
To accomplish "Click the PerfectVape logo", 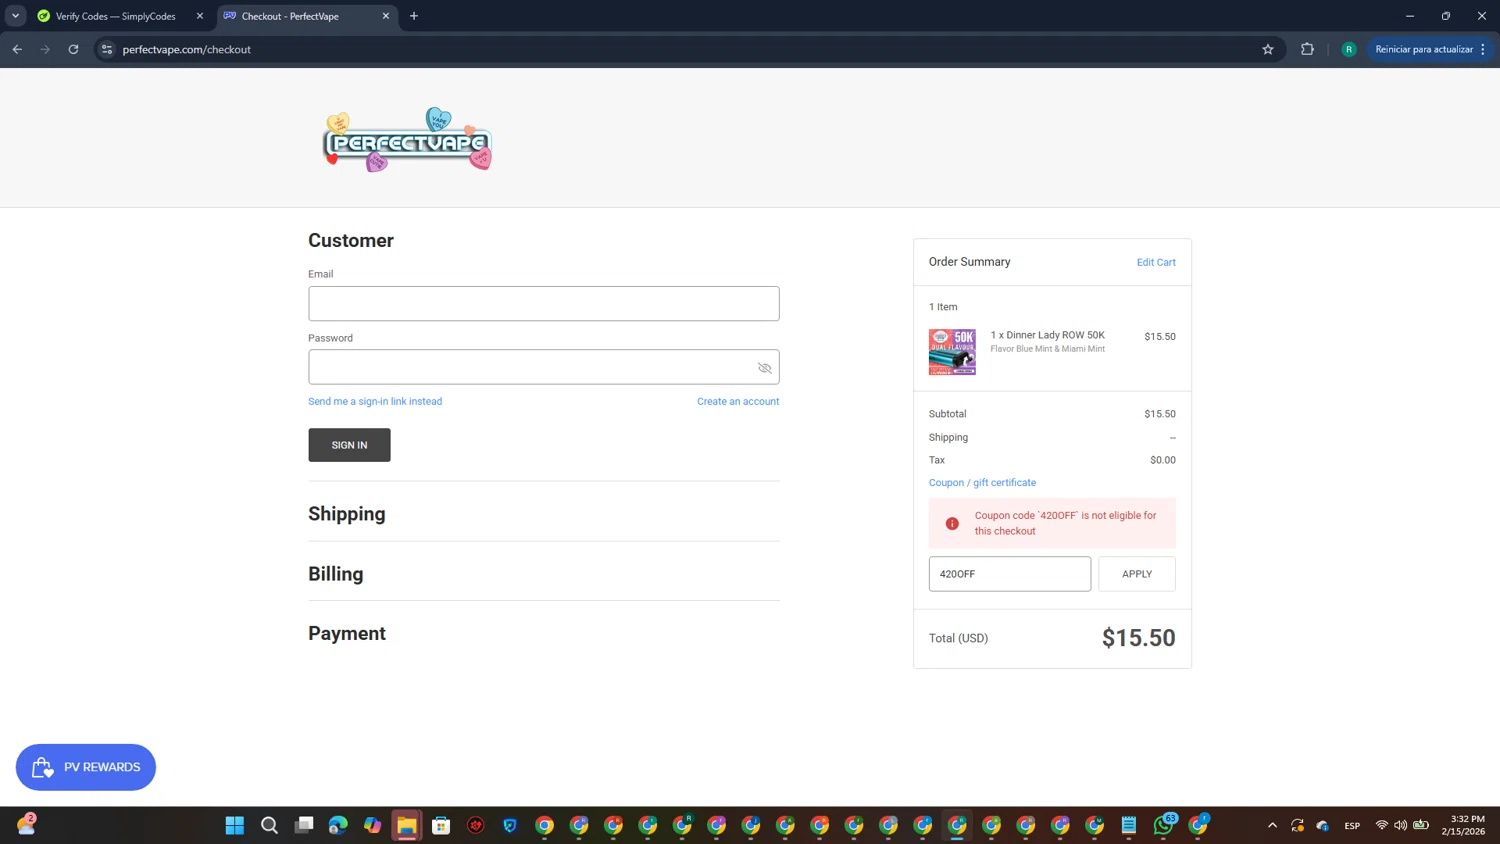I will point(407,140).
